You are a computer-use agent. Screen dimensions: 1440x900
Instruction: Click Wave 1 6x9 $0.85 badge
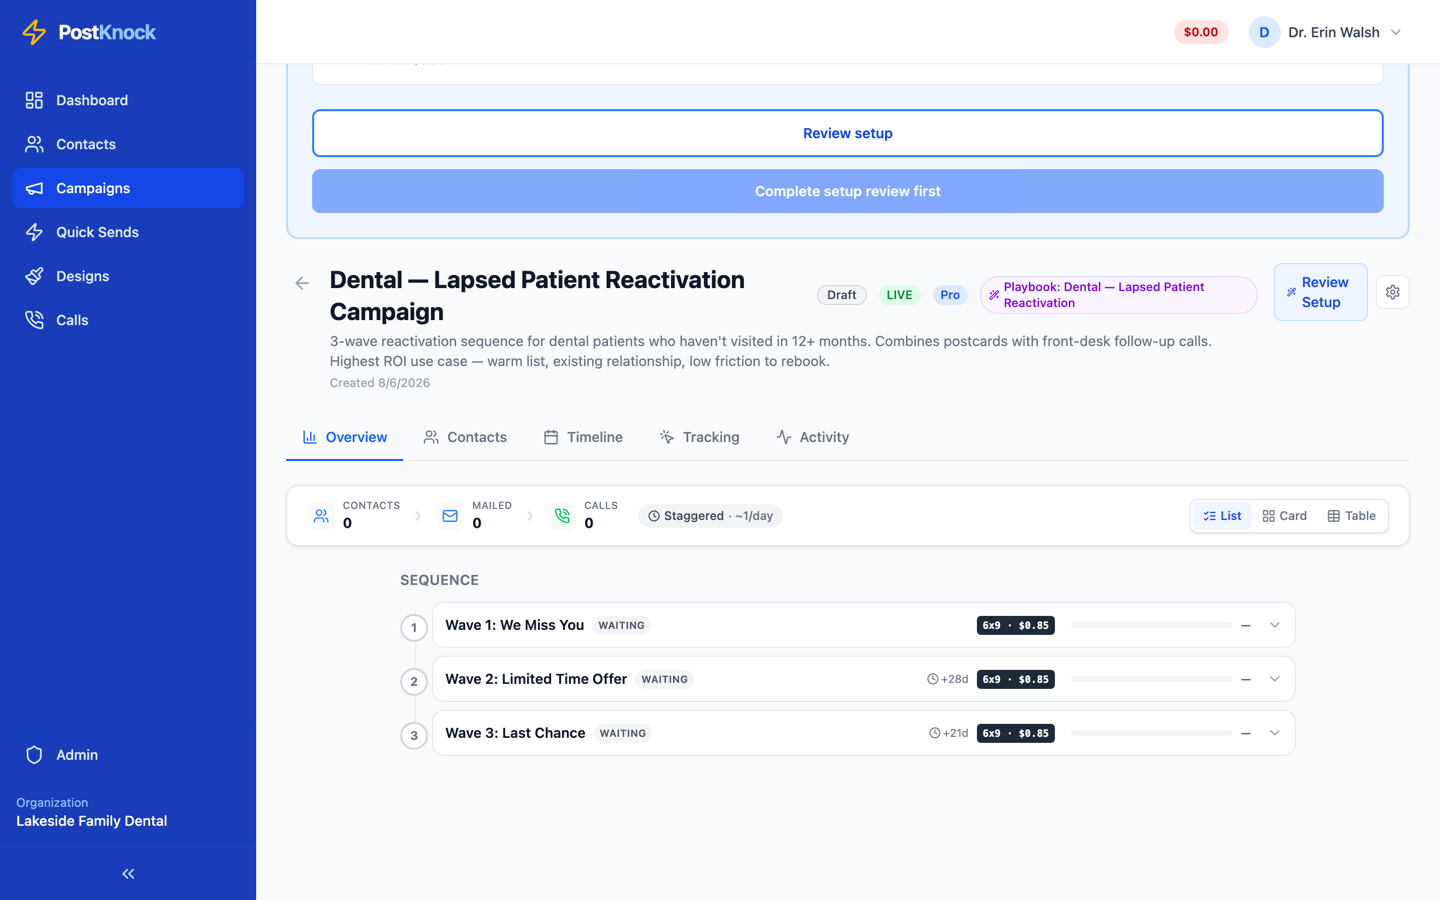click(x=1015, y=625)
